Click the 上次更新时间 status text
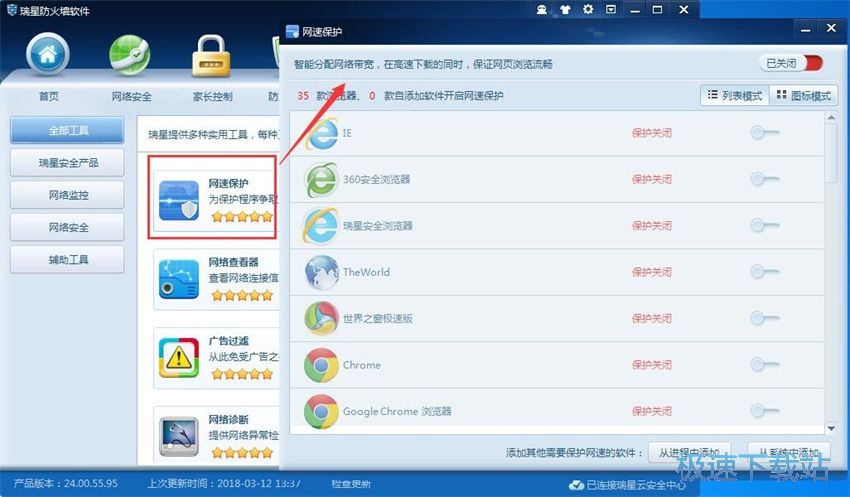Screen dimensions: 850x497 tap(224, 483)
